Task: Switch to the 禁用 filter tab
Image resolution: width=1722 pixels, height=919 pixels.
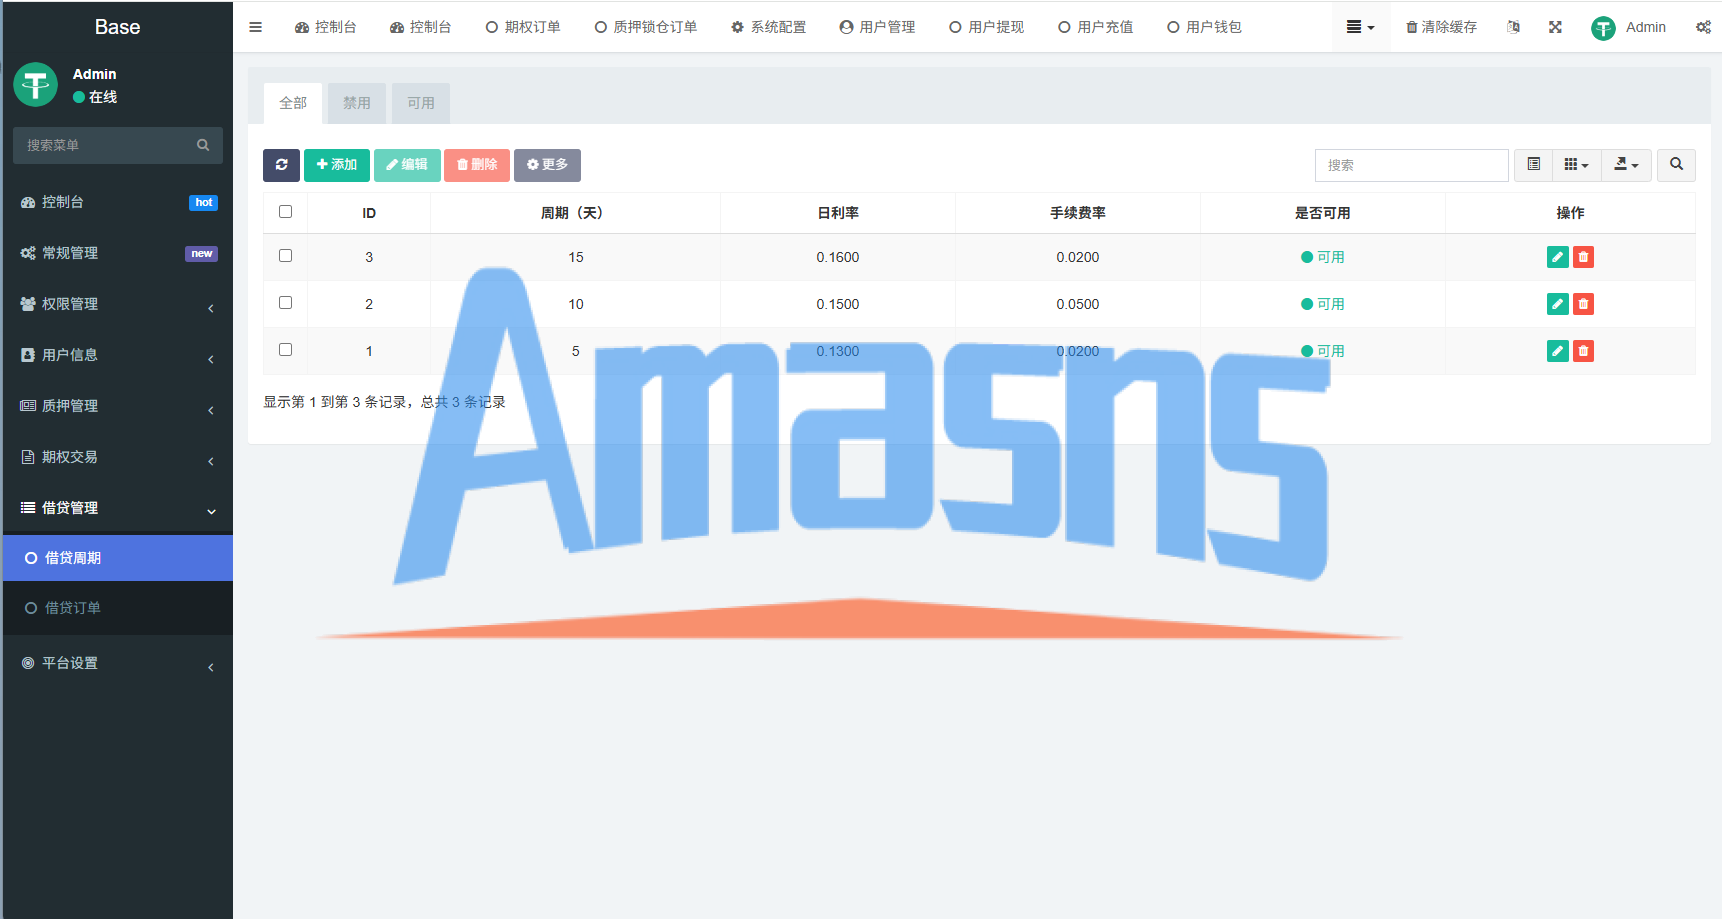Action: coord(357,103)
